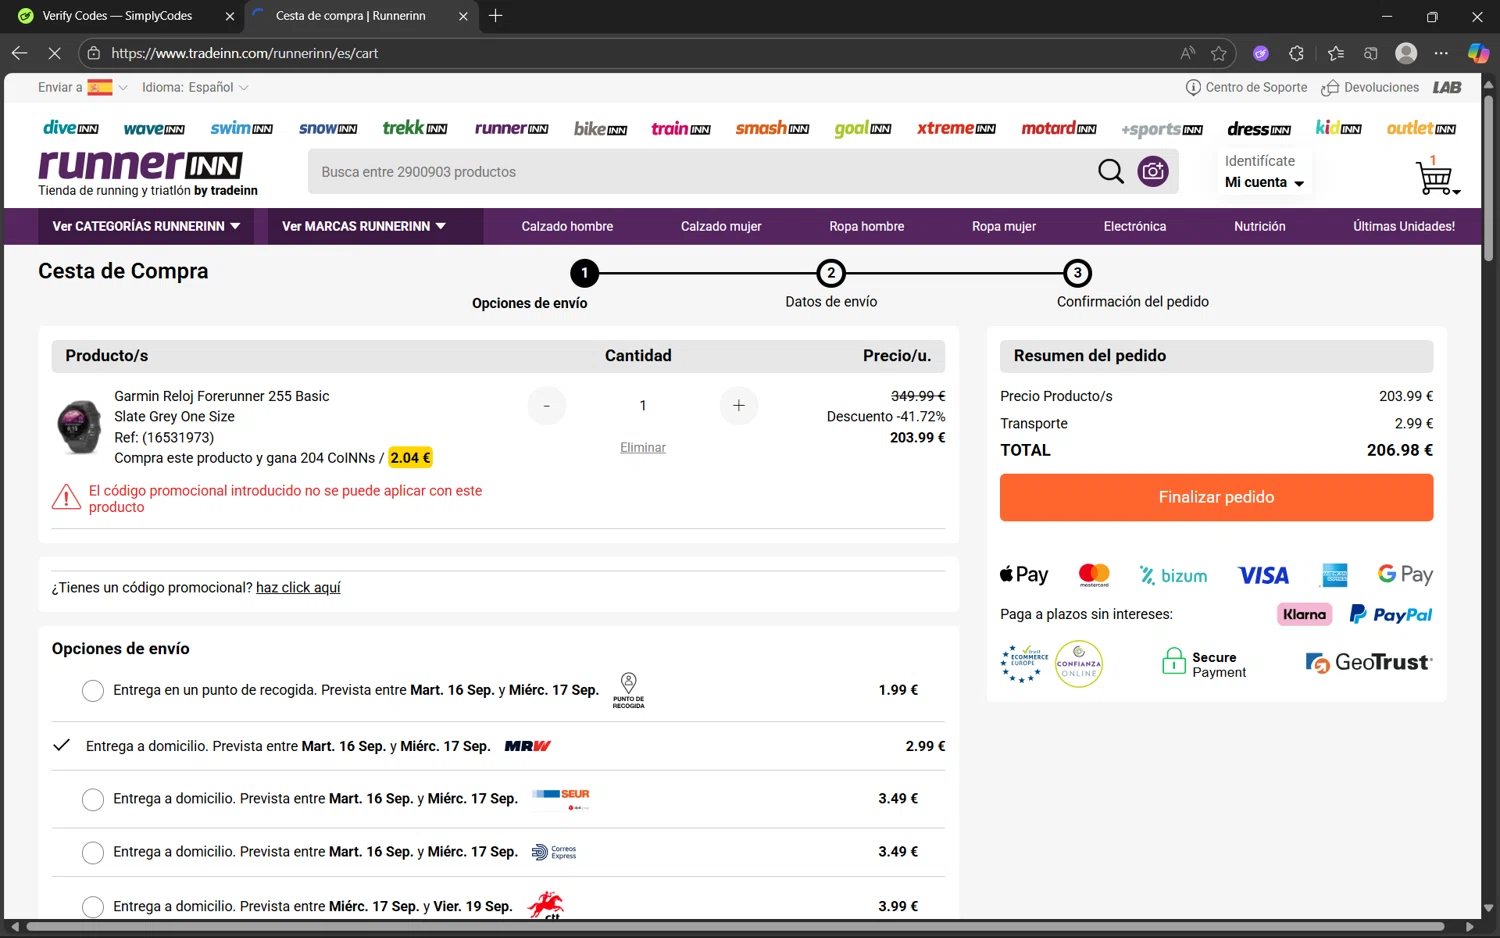The width and height of the screenshot is (1500, 938).
Task: Open Últimas Unidades! menu item
Action: [1404, 226]
